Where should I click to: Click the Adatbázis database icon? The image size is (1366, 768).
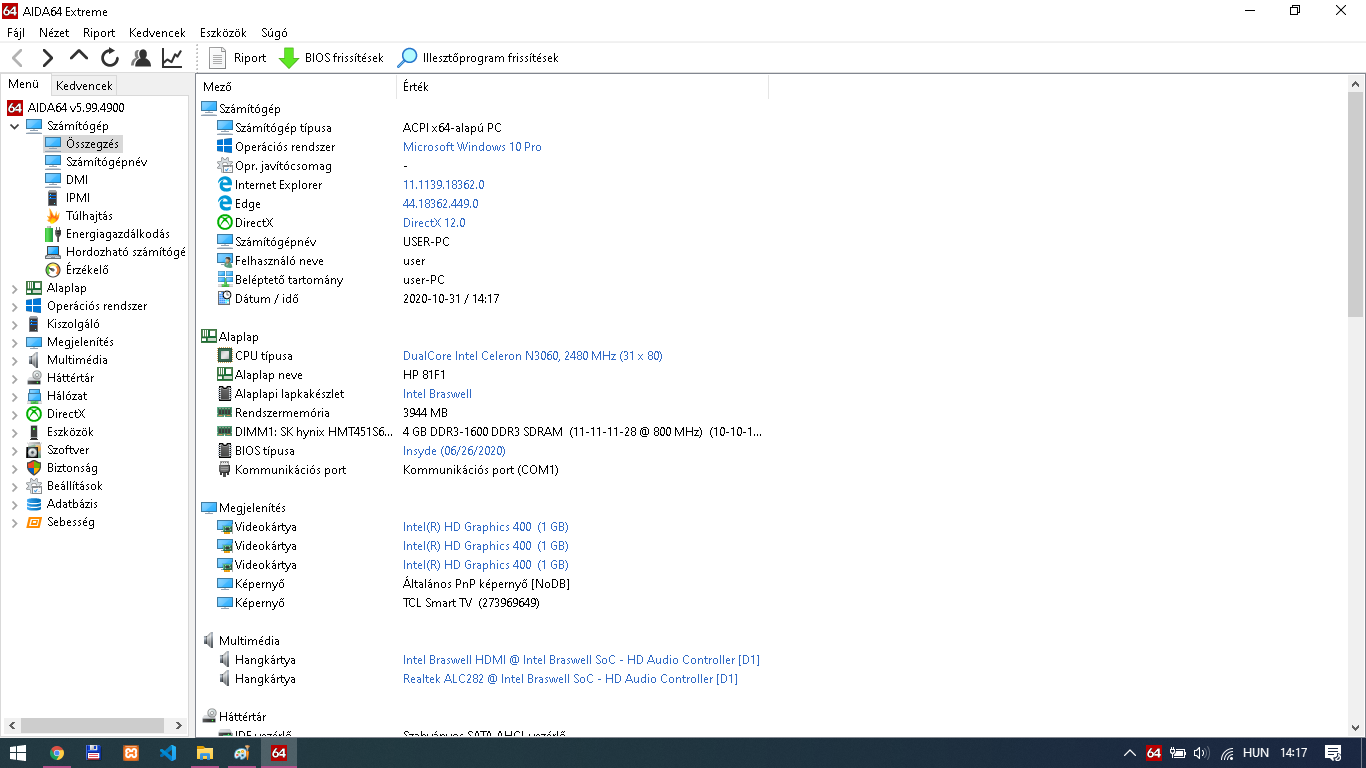[34, 504]
